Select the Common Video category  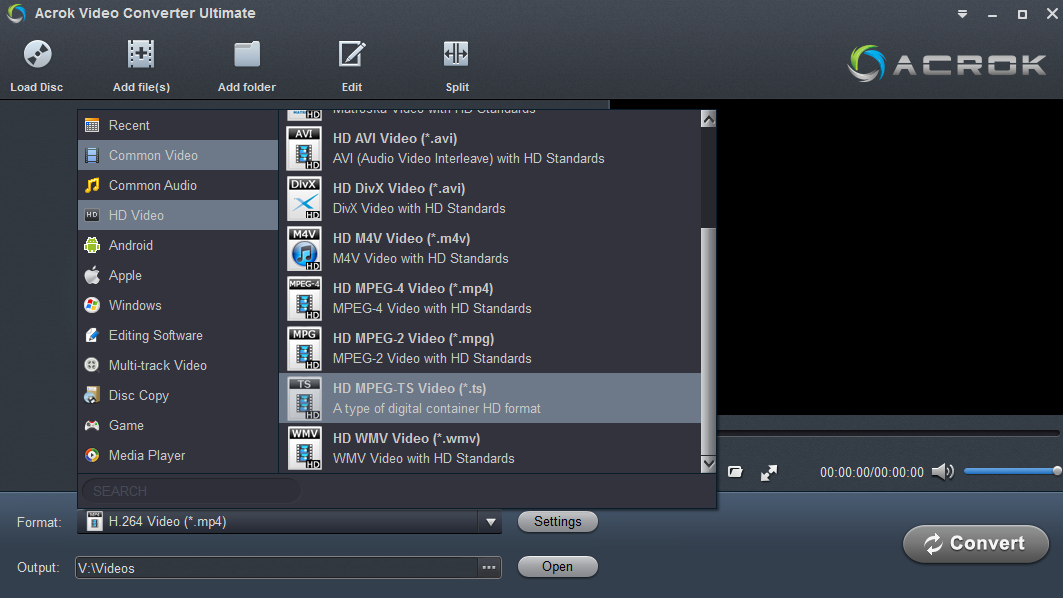point(178,155)
